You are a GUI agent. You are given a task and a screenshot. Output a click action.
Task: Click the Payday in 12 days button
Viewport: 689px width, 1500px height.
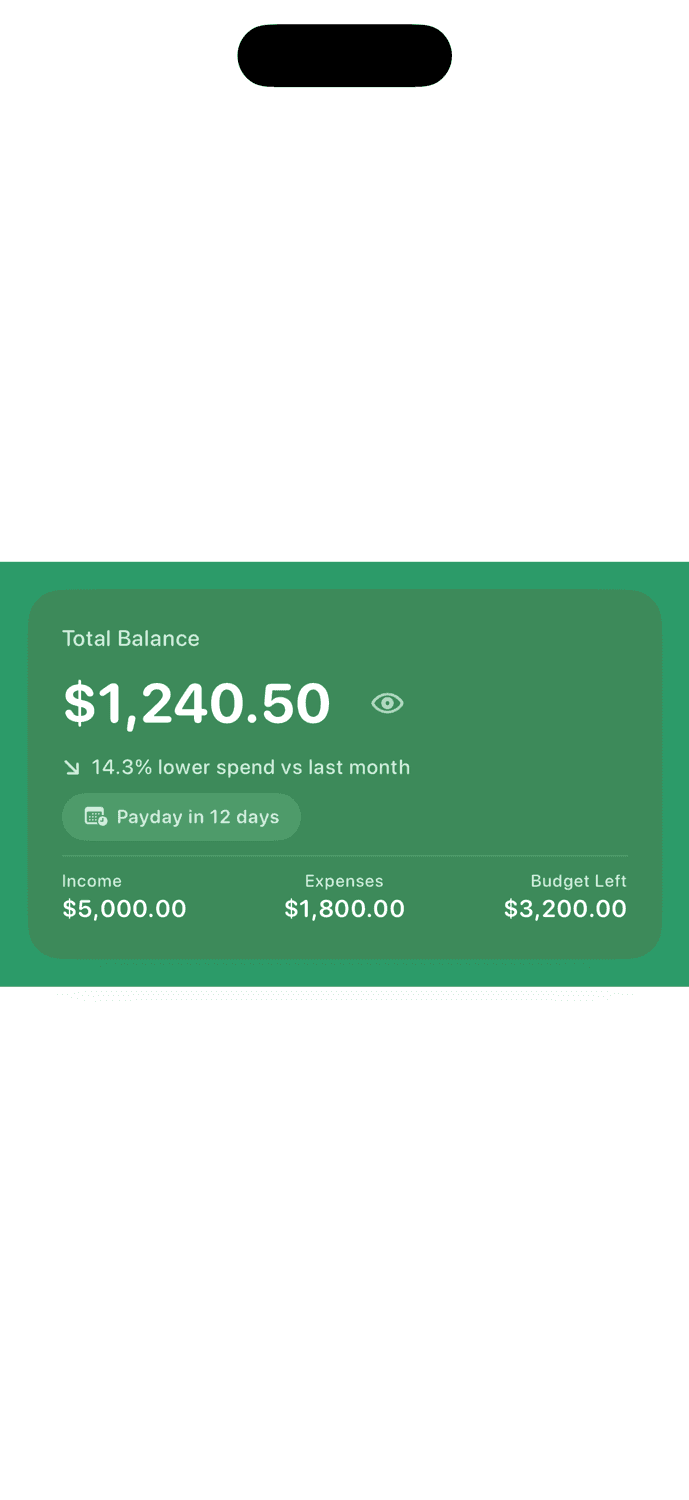click(181, 816)
